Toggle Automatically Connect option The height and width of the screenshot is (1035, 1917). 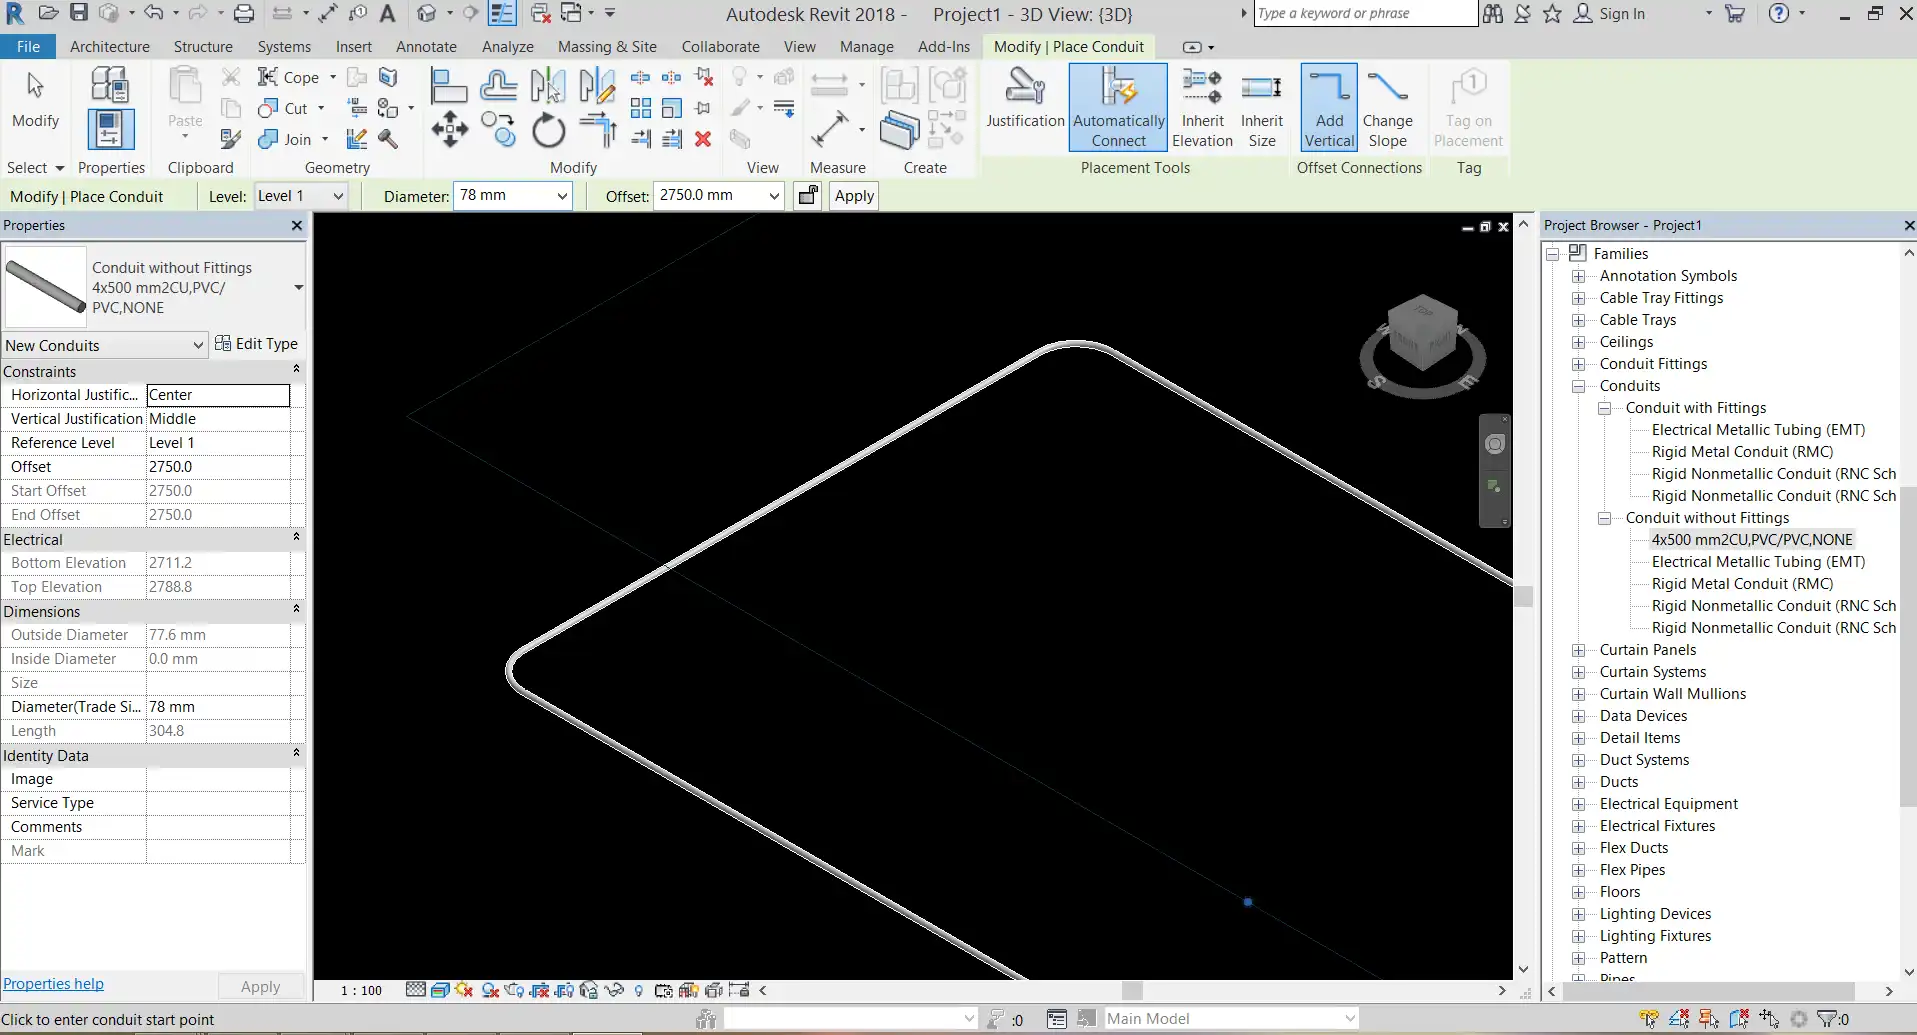click(1118, 107)
